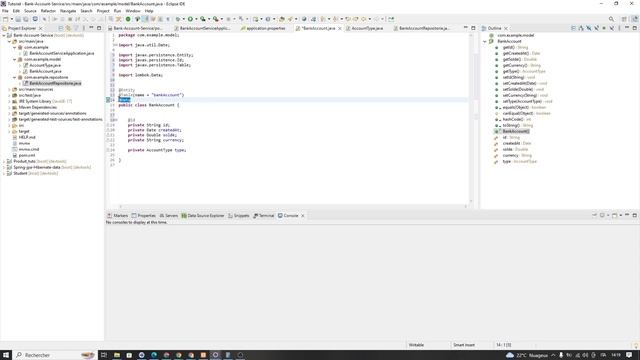The height and width of the screenshot is (360, 640).
Task: Open the Window menu
Action: (x=133, y=11)
